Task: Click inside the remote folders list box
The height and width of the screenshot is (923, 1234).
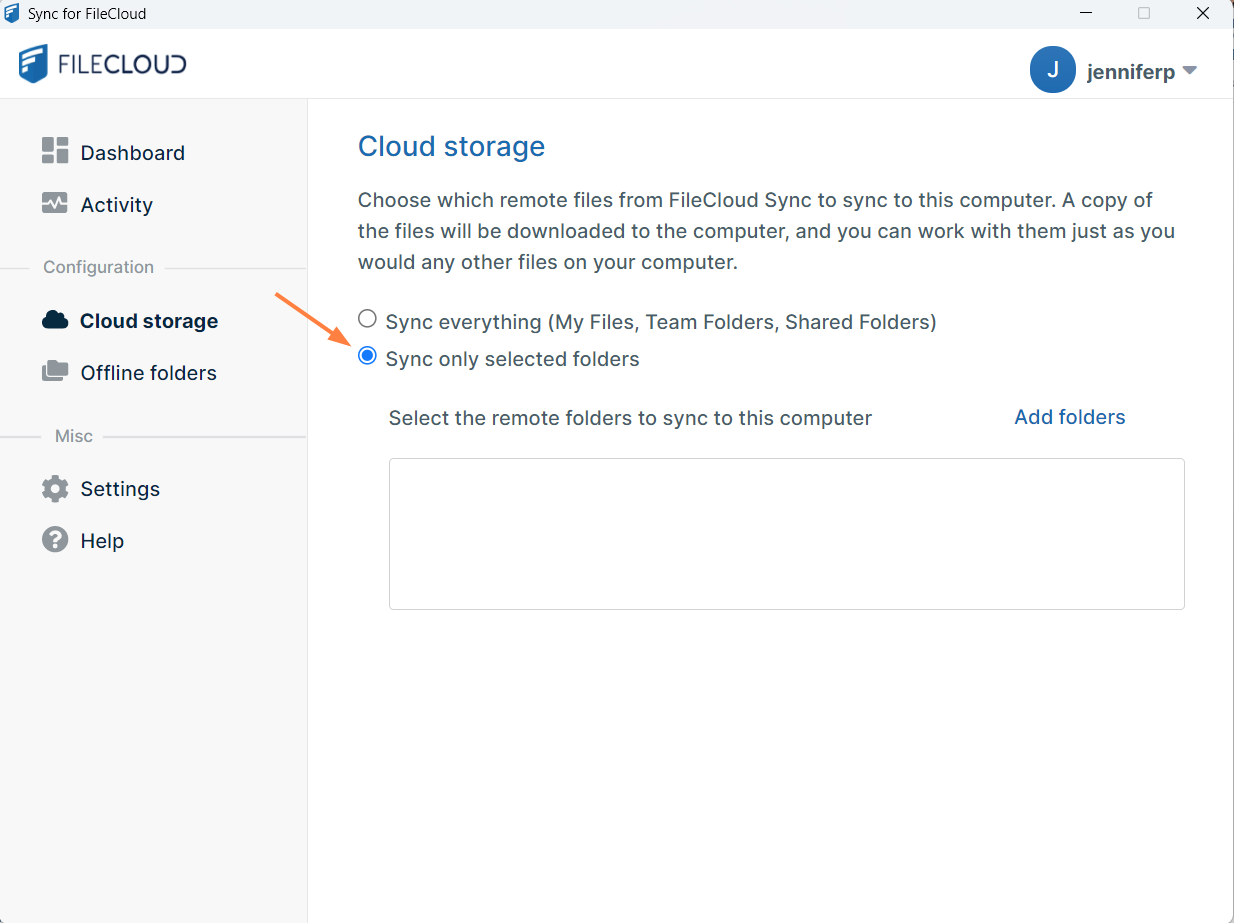Action: [x=786, y=534]
